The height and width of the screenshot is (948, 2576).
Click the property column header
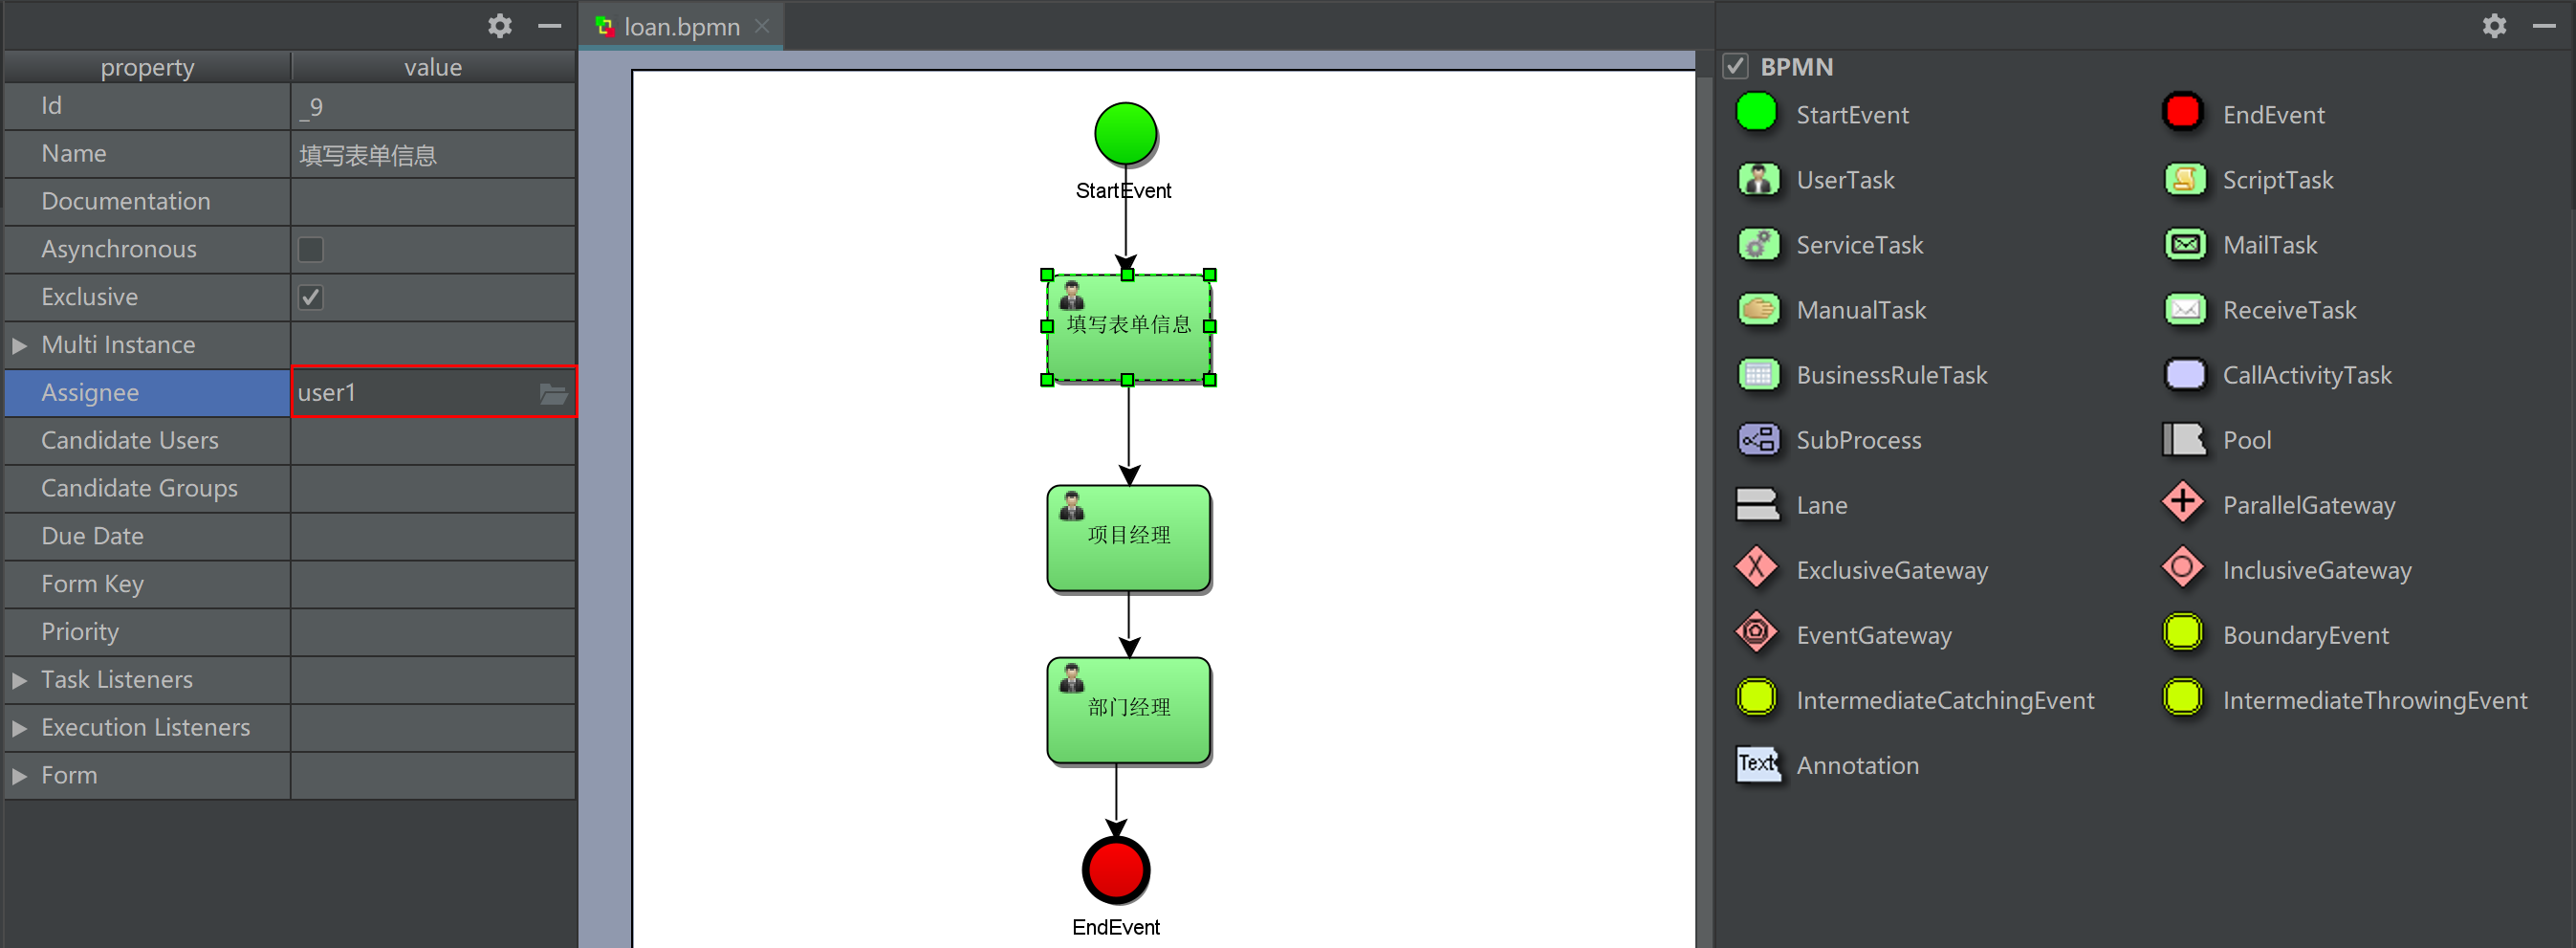pyautogui.click(x=147, y=67)
